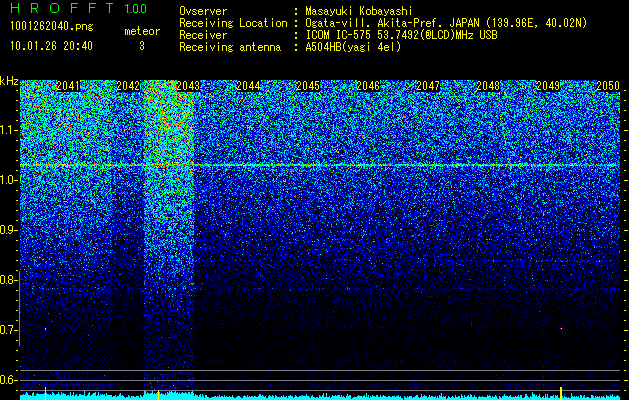629x400 pixels.
Task: Click the 0.9 frequency axis label
Action: click(x=9, y=230)
